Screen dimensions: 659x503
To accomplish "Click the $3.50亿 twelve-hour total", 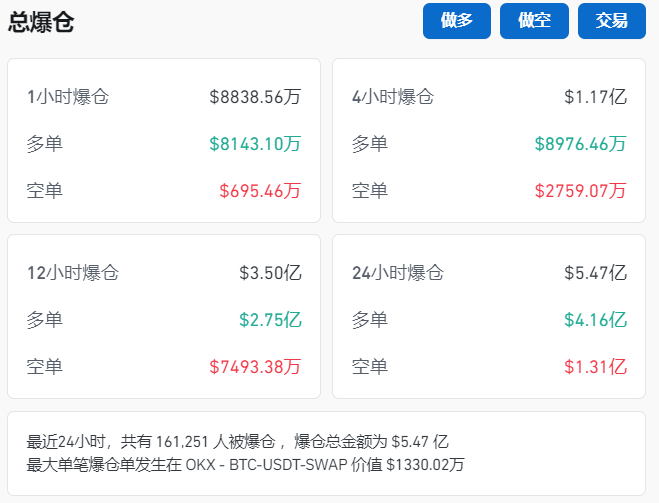I will pos(270,273).
